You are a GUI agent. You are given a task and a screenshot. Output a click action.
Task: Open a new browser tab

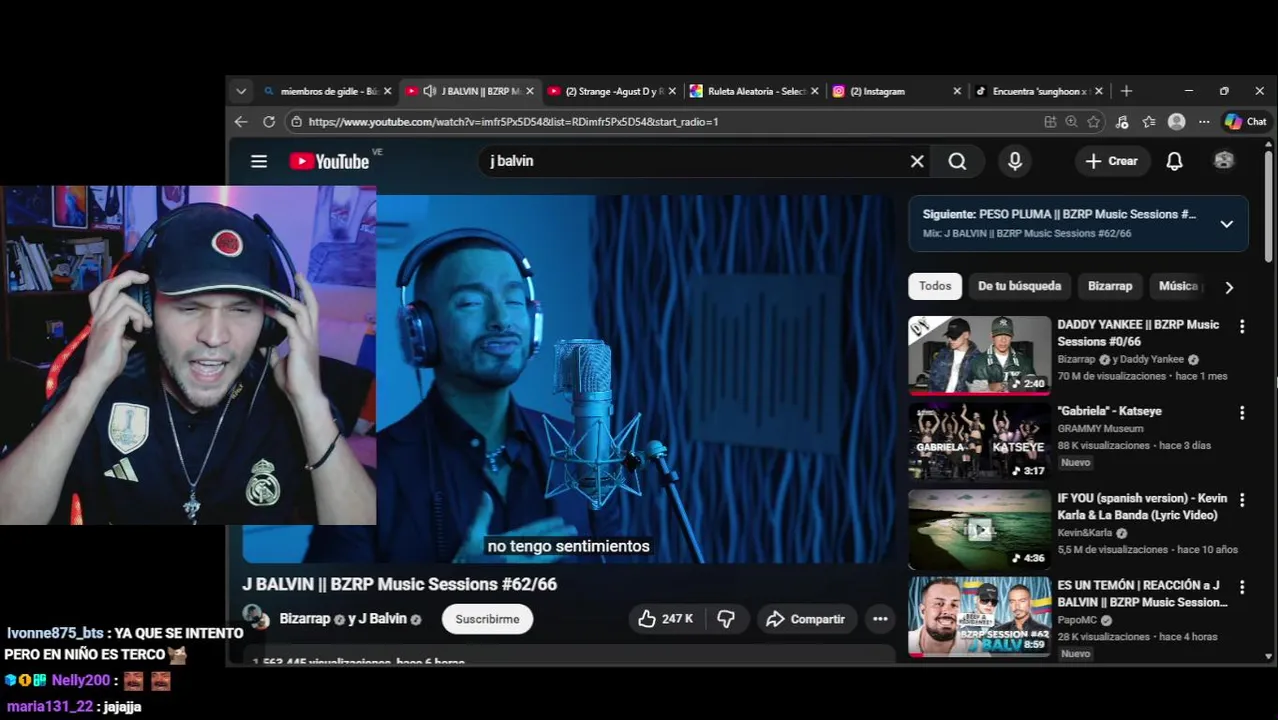(x=1126, y=91)
